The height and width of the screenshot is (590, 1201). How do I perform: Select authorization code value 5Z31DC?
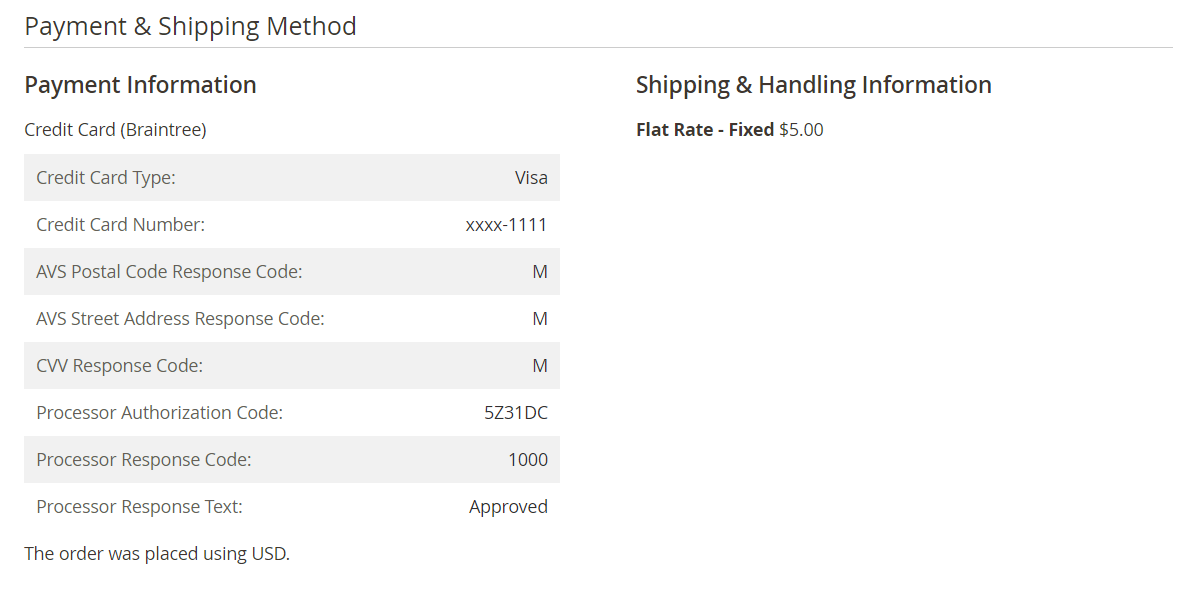pyautogui.click(x=516, y=413)
